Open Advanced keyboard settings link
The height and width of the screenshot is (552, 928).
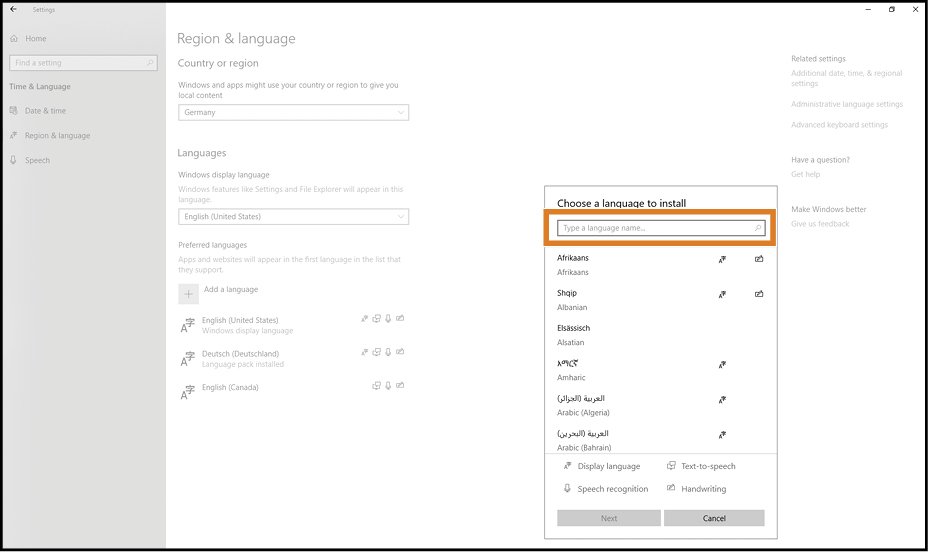839,125
